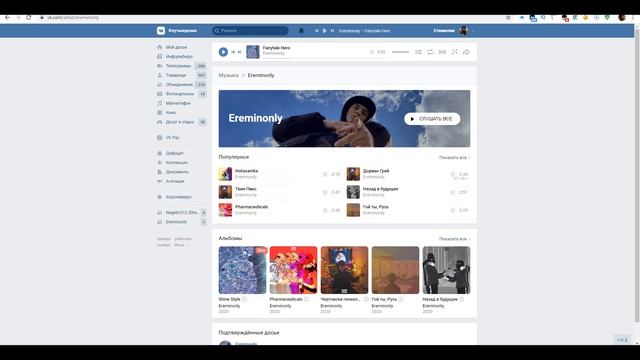The width and height of the screenshot is (640, 360).
Task: Toggle the broadcast icon in the player
Action: (442, 52)
